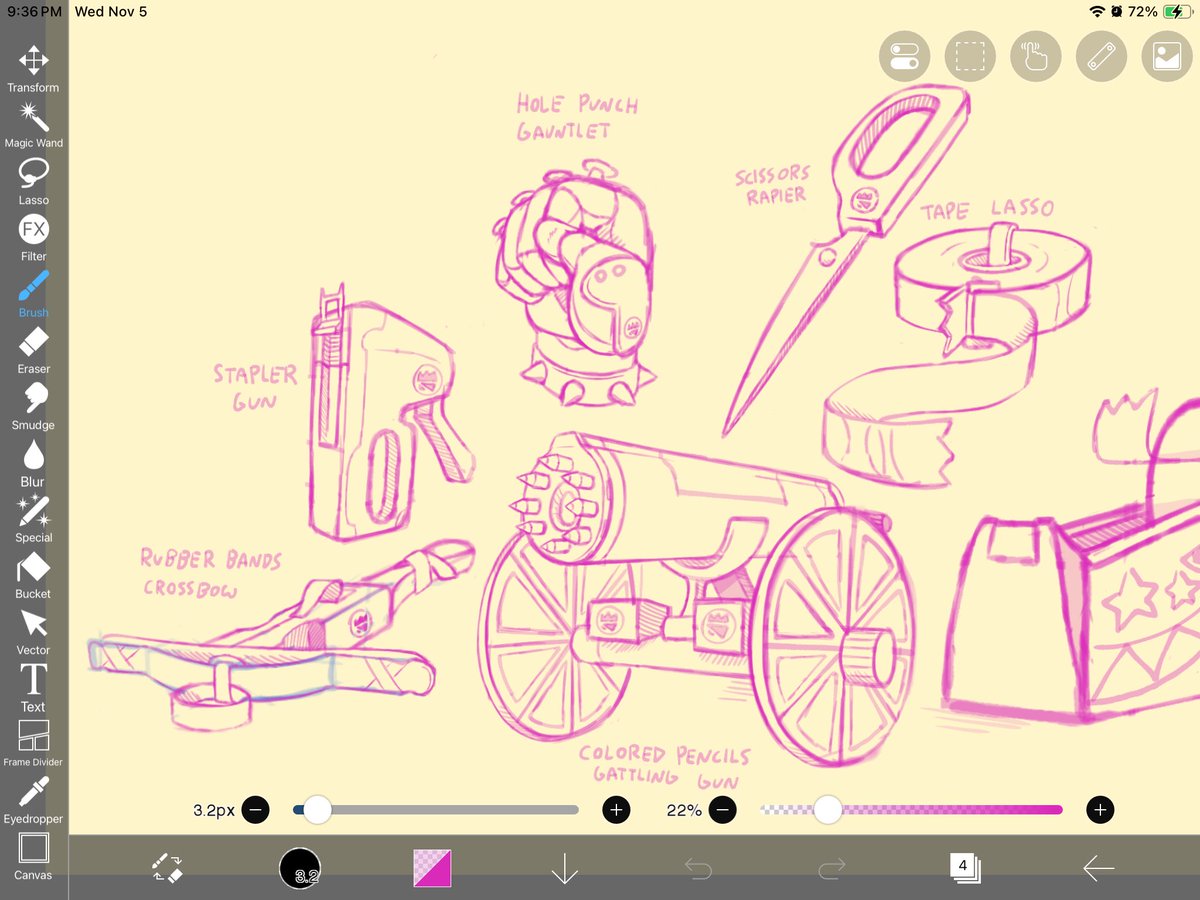1200x900 pixels.
Task: Tap the 9:36 PM clock
Action: click(x=34, y=12)
